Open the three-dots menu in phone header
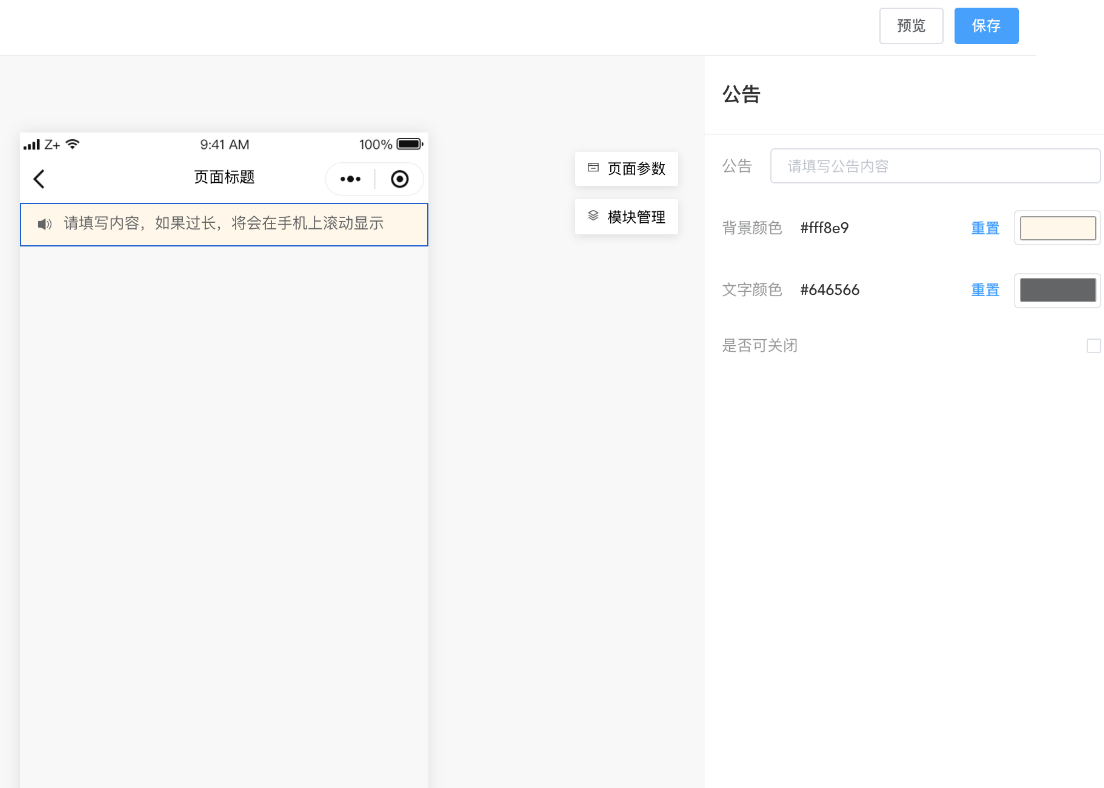Viewport: 1104px width, 788px height. coord(350,179)
